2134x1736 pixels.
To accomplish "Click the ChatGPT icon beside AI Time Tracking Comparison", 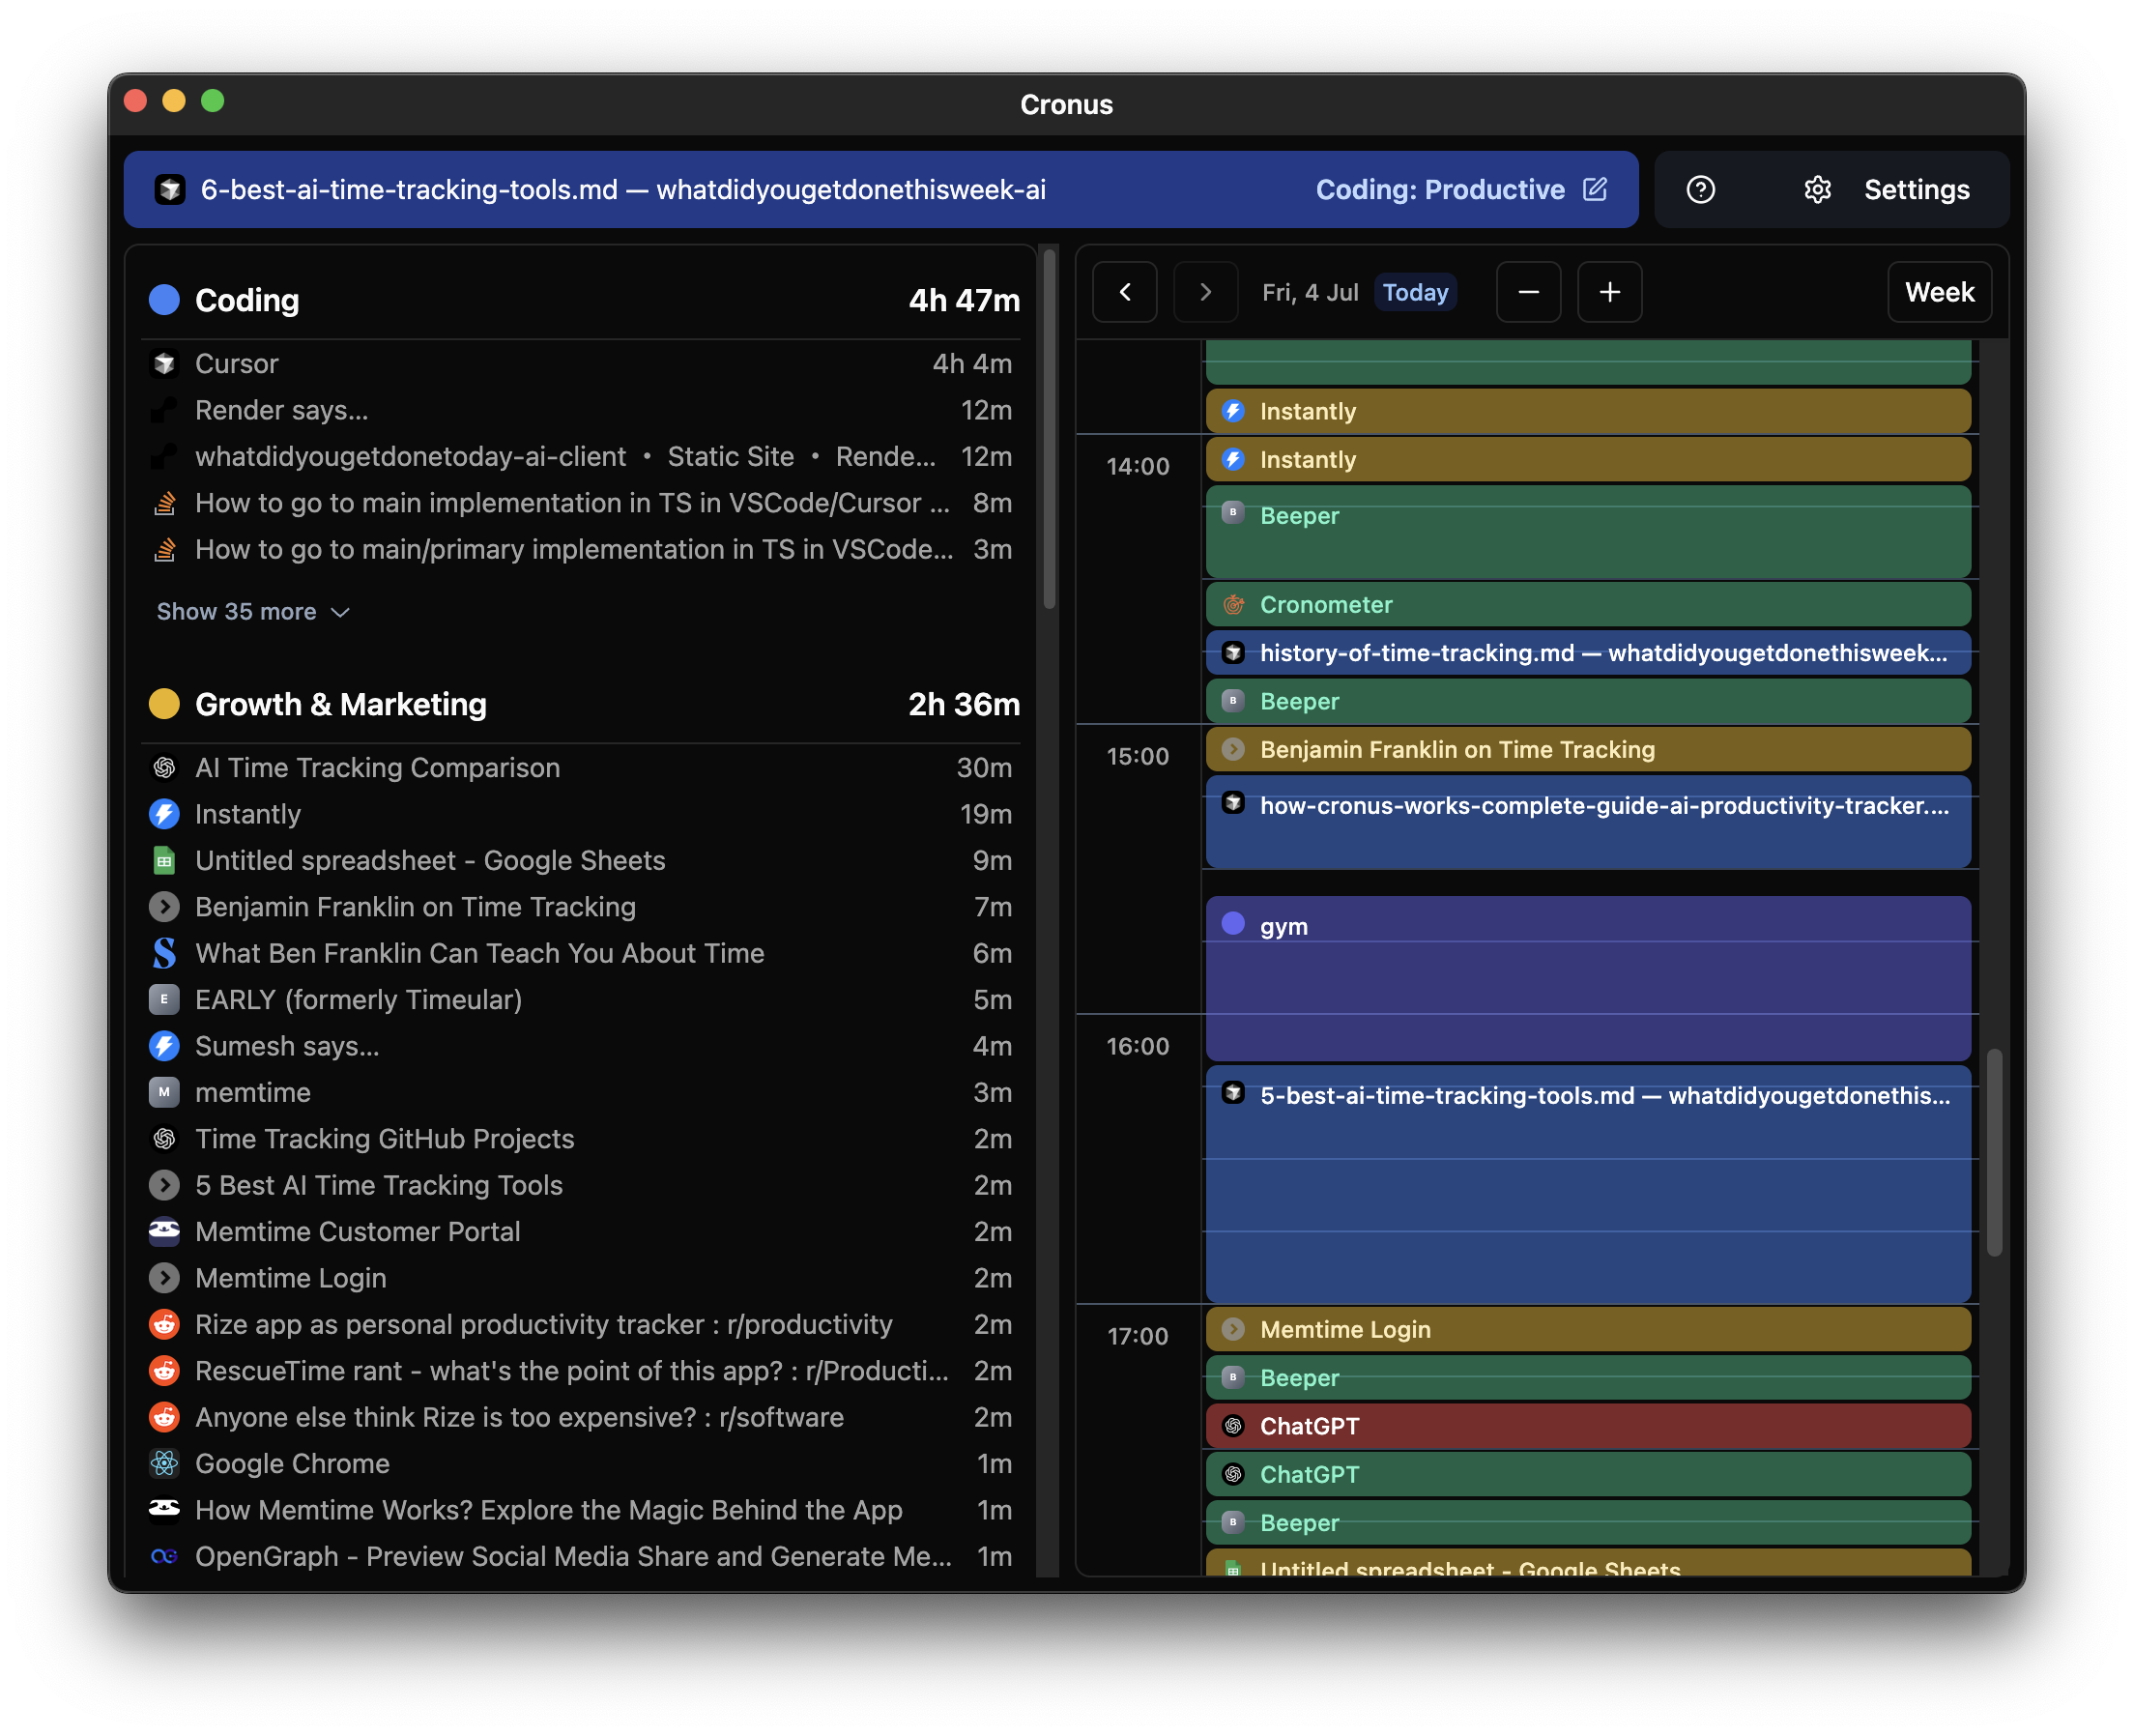I will tap(165, 767).
